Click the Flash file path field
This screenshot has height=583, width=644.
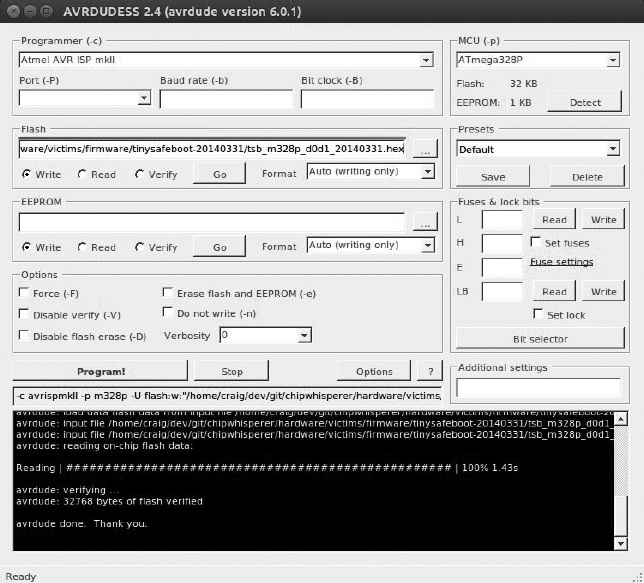[212, 149]
